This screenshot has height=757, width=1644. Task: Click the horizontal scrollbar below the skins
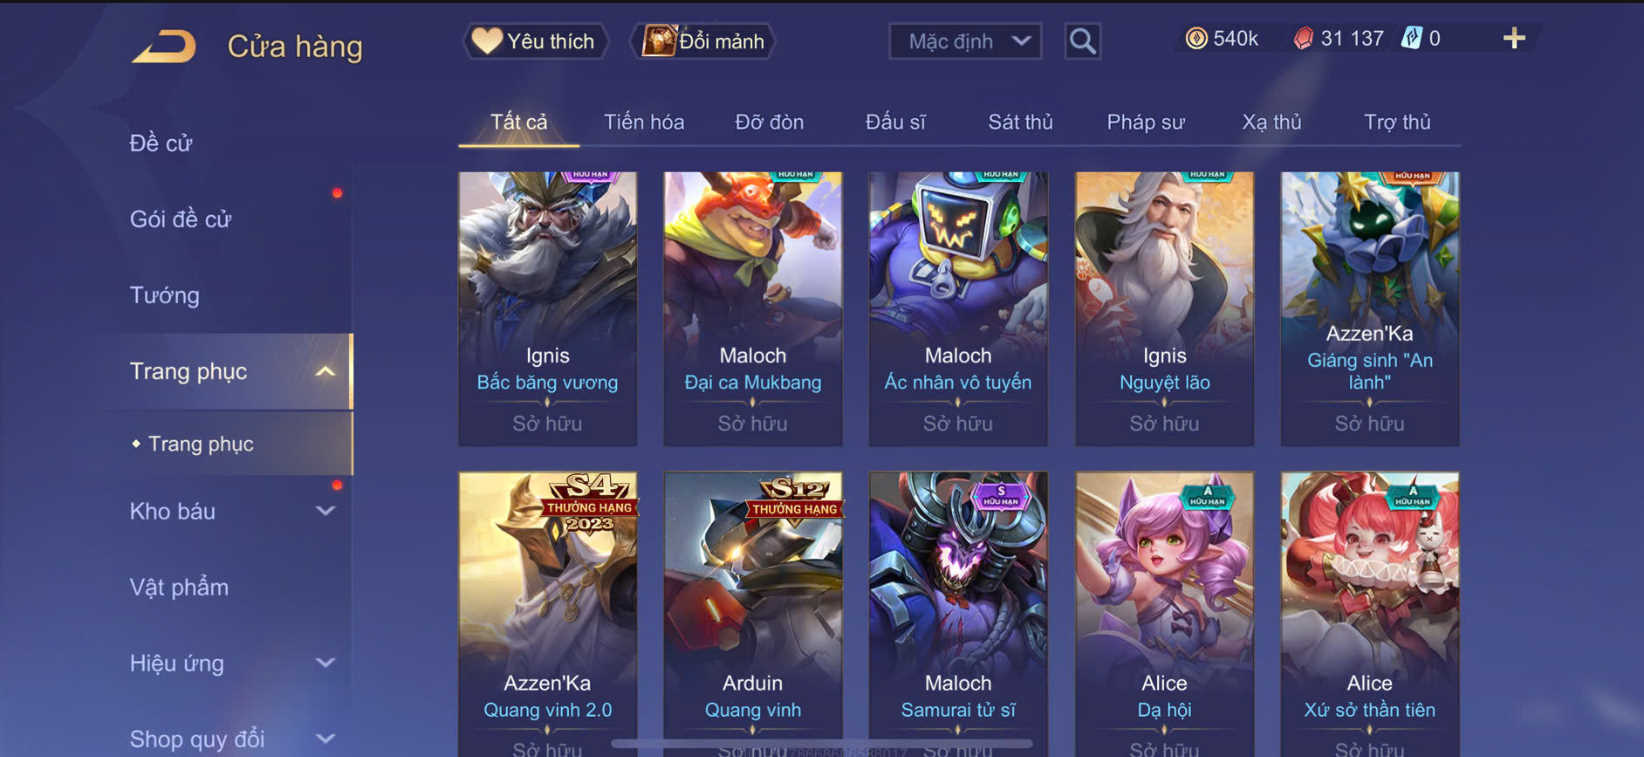[x=822, y=744]
